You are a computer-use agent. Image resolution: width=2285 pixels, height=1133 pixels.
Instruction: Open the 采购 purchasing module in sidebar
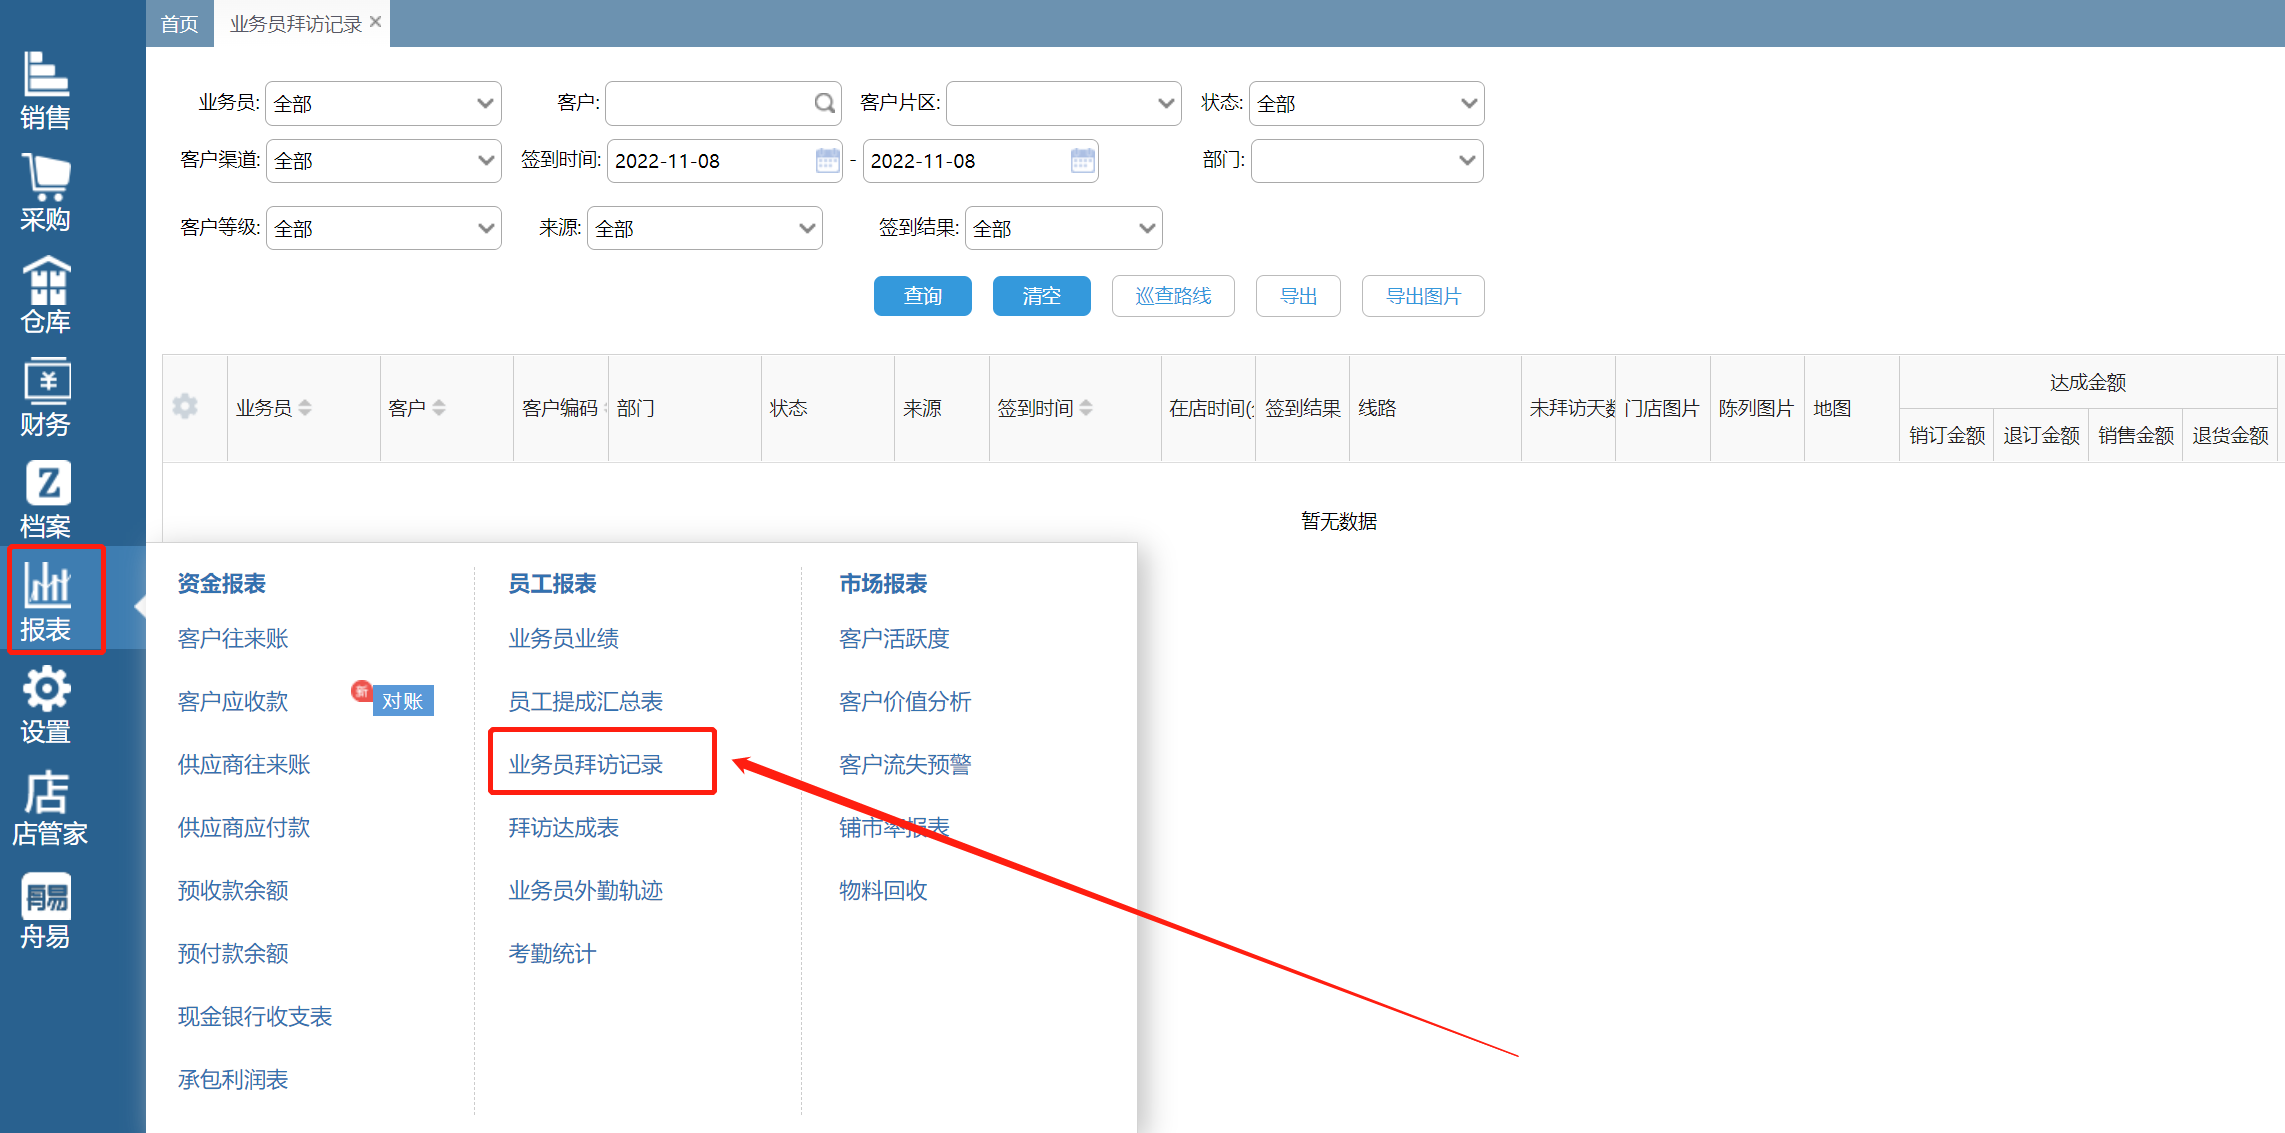point(46,194)
